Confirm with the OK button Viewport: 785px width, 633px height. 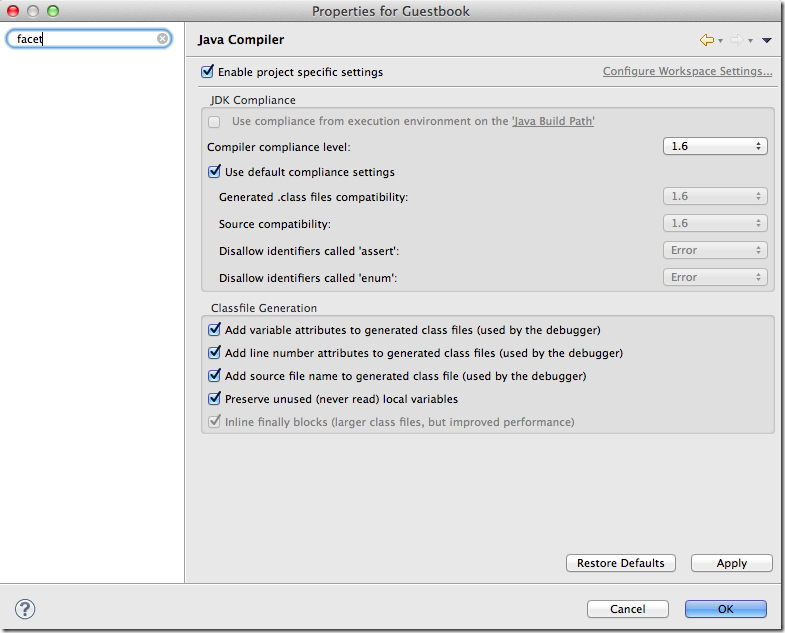coord(726,609)
